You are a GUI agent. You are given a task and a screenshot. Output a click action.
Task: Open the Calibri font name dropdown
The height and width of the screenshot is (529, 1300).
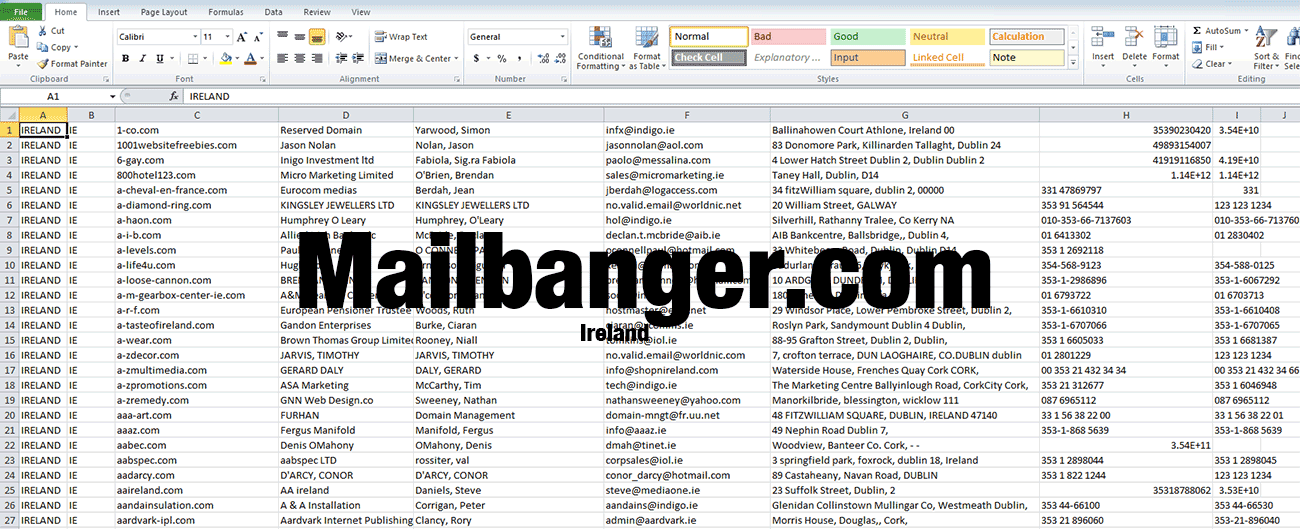pos(194,37)
